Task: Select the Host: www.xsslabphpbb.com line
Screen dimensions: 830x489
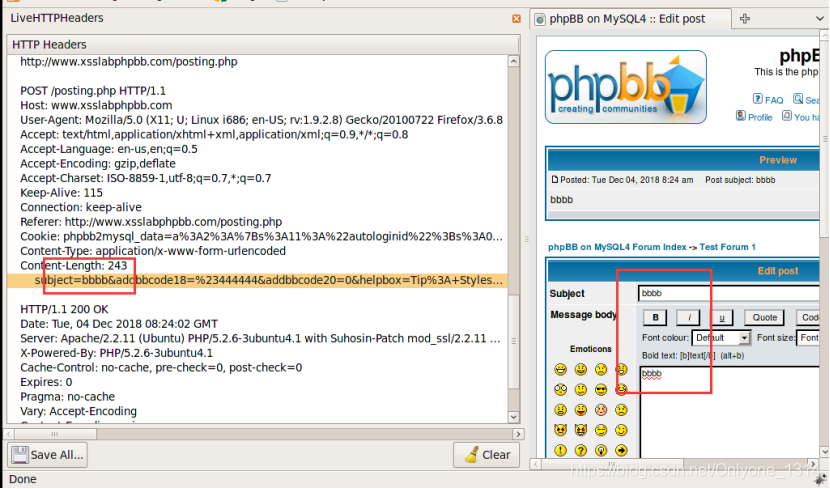Action: pos(96,105)
